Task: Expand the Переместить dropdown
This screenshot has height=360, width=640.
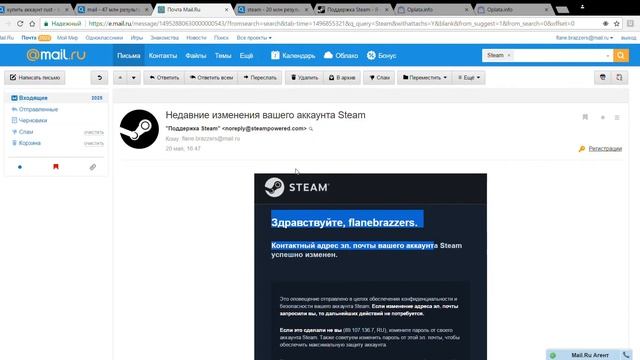Action: pos(424,78)
